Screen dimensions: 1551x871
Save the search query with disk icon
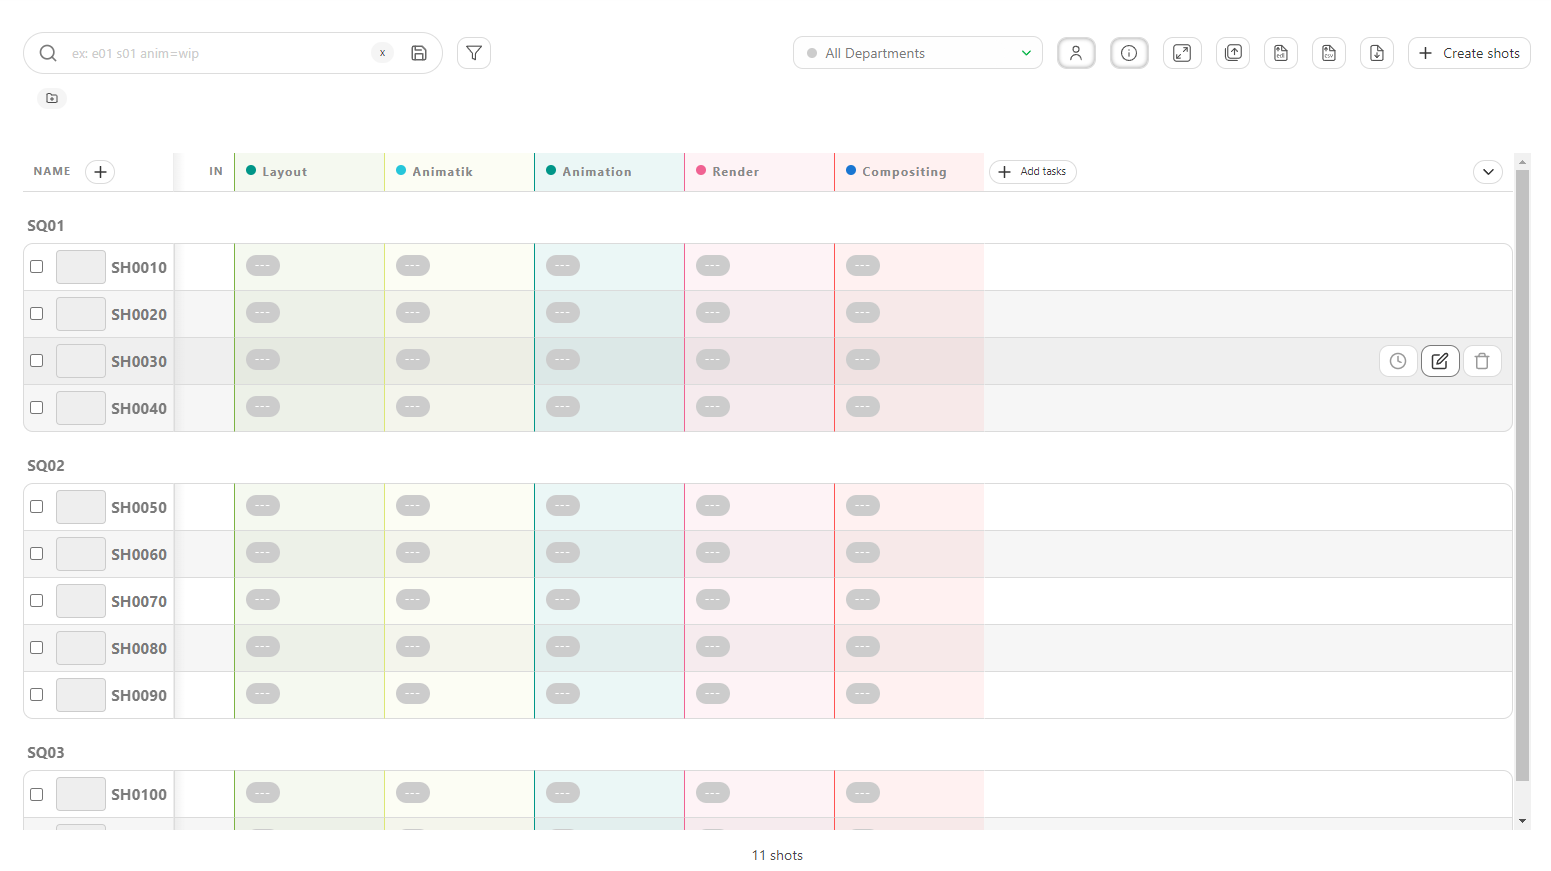tap(419, 53)
